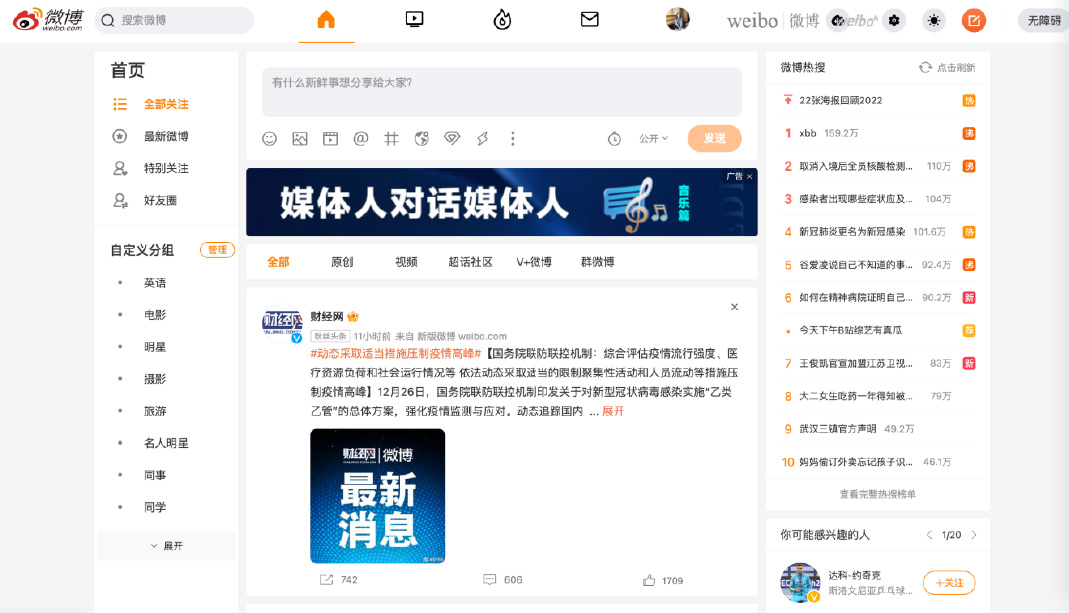Switch to the 视频 feed tab
Viewport: 1069px width, 613px height.
pyautogui.click(x=406, y=262)
